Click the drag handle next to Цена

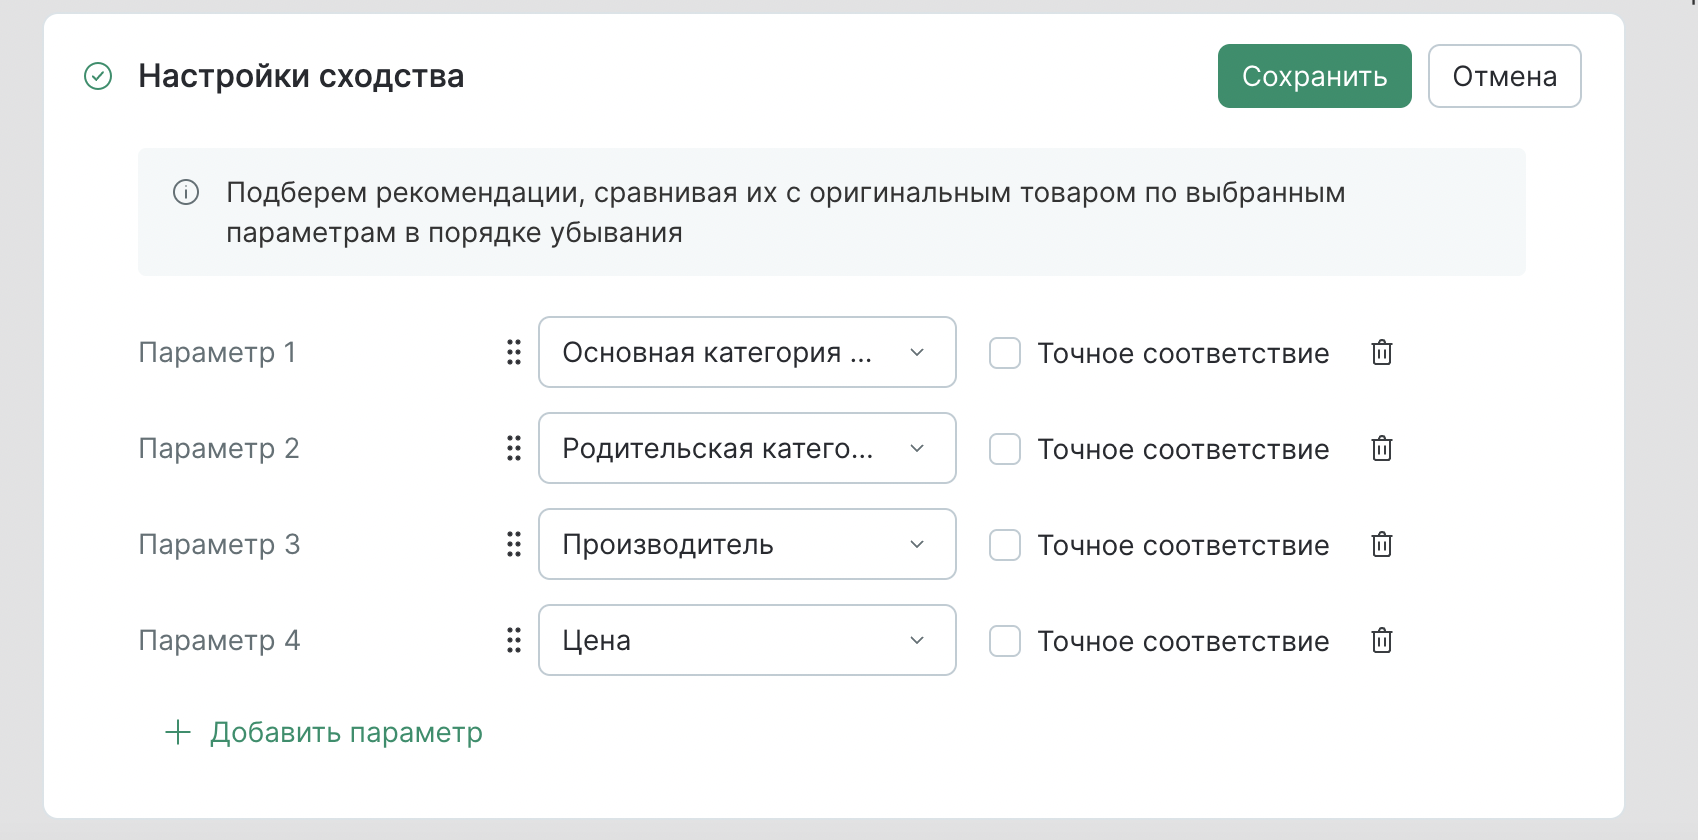514,640
